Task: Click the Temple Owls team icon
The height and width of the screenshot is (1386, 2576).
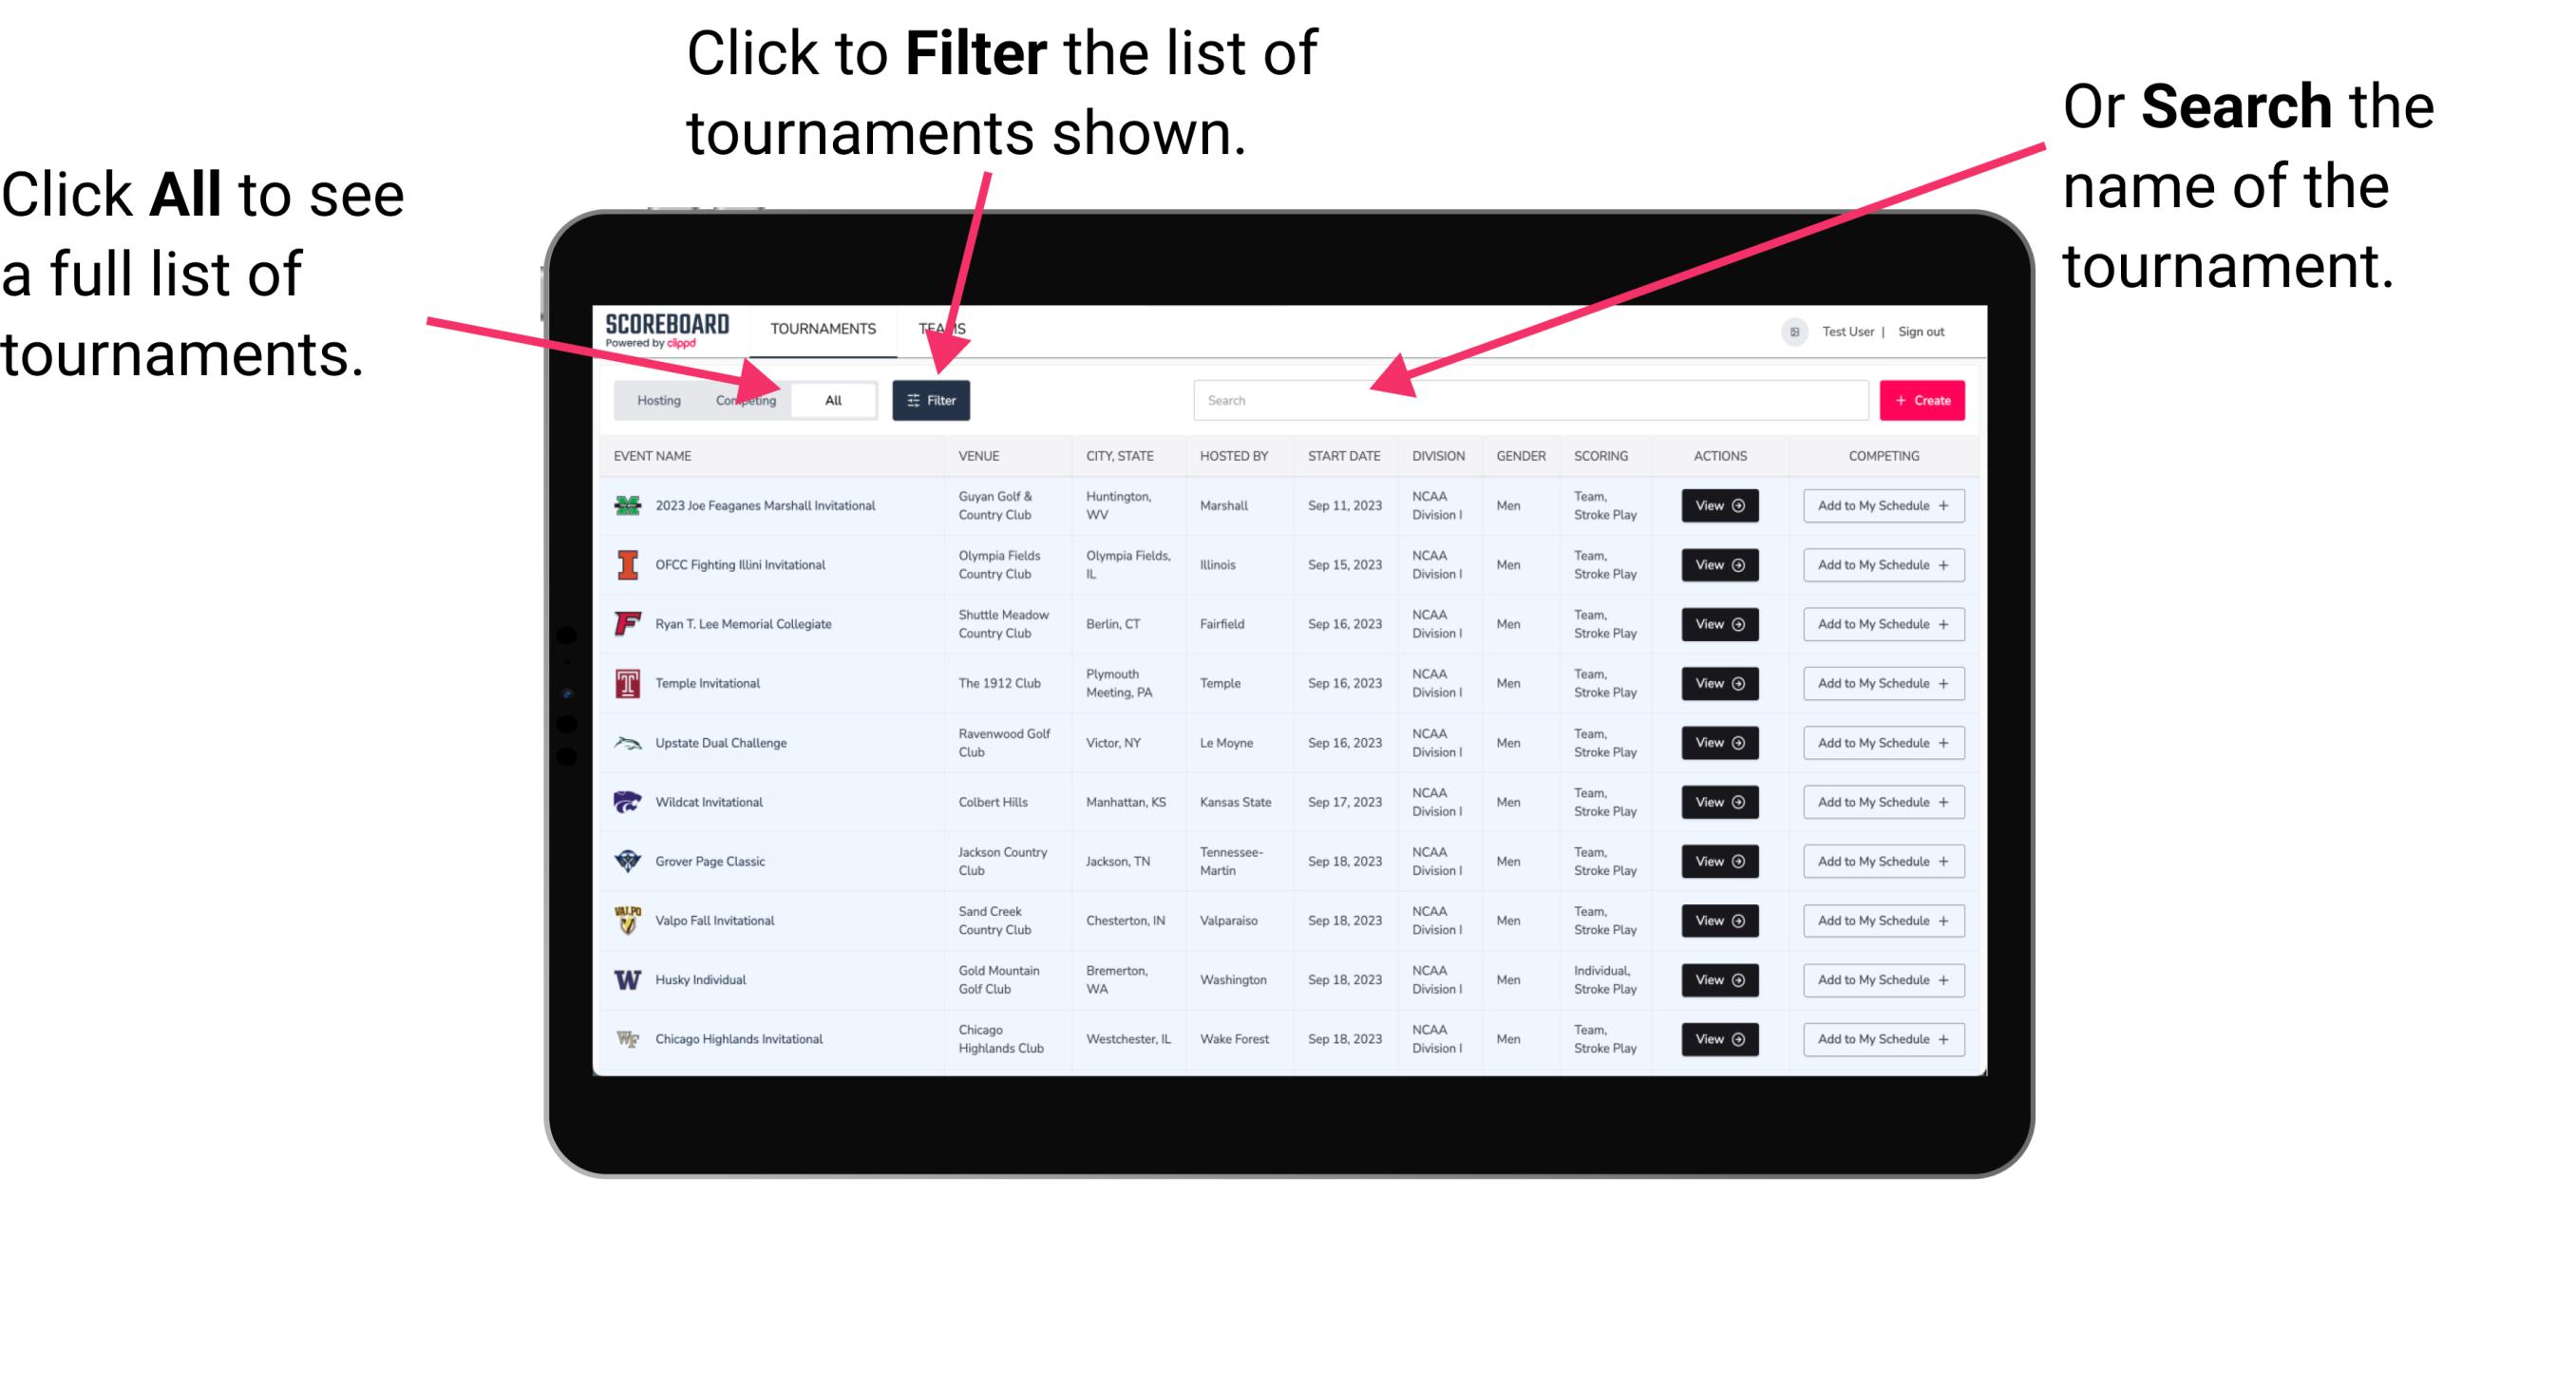Action: click(624, 683)
